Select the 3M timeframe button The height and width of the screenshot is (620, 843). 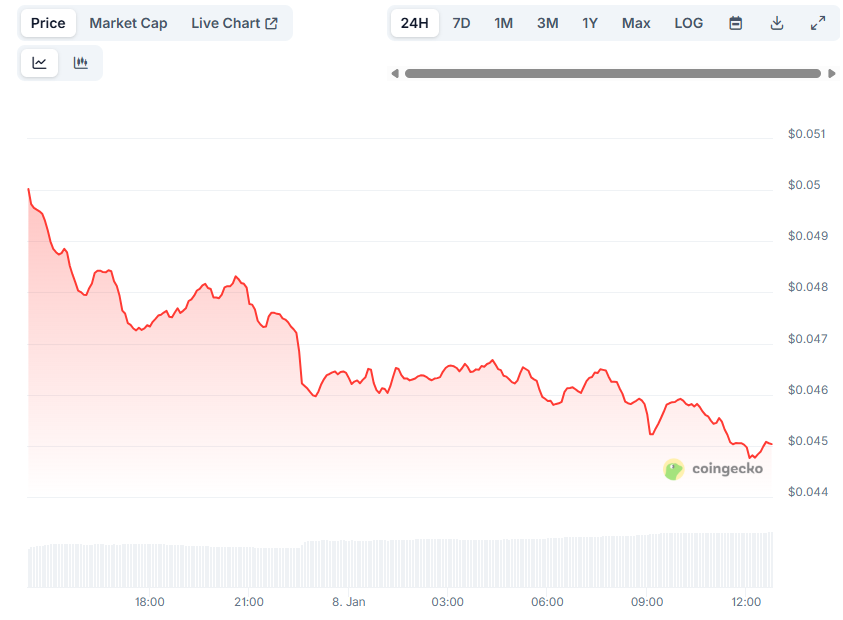547,22
